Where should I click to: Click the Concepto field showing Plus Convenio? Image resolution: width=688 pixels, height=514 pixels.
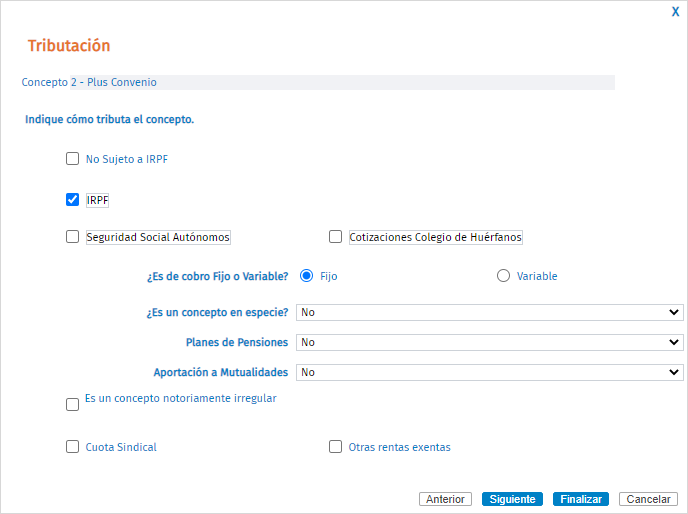pyautogui.click(x=342, y=83)
